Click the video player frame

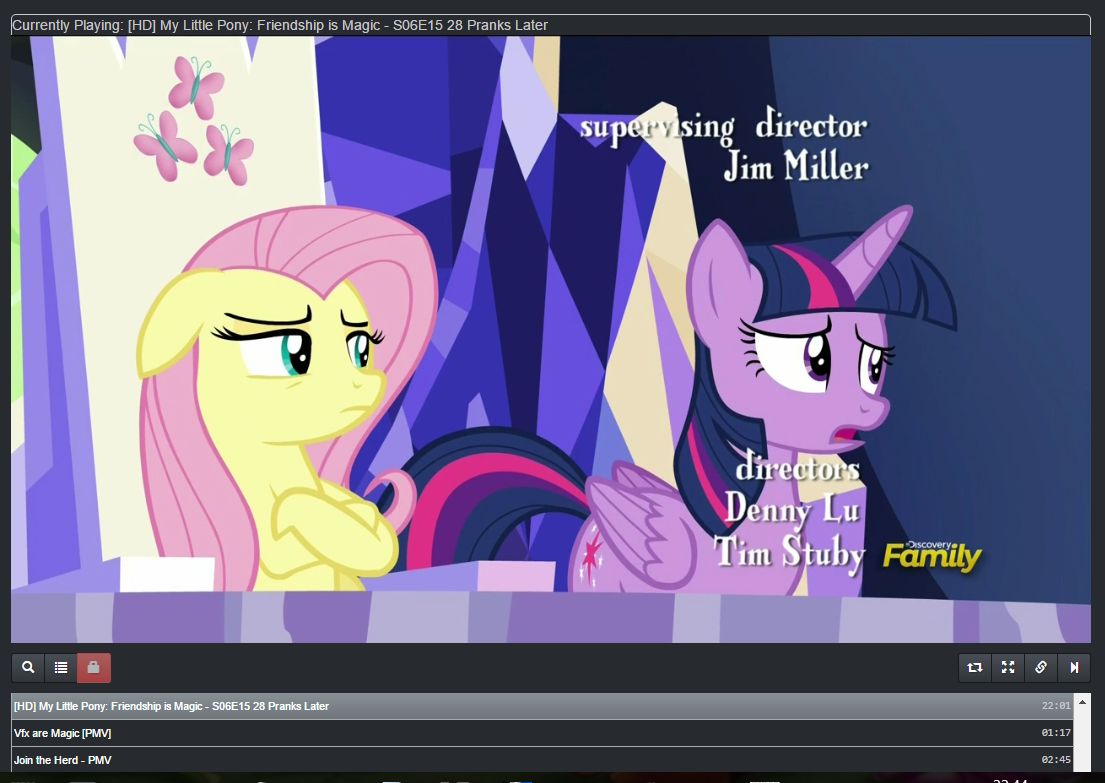551,339
